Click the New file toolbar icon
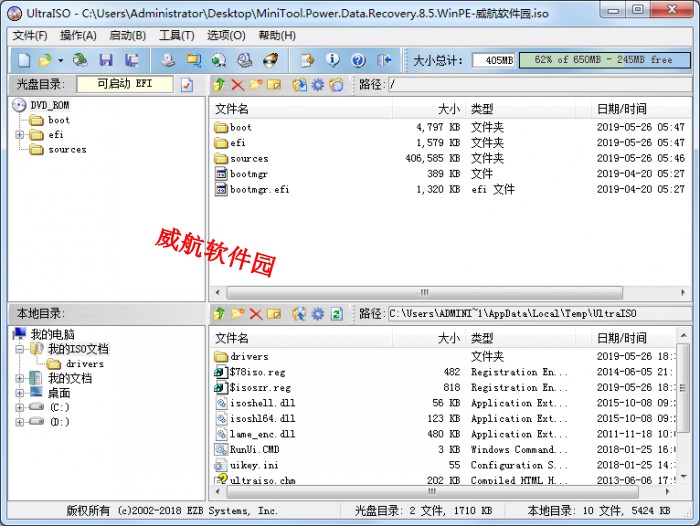The width and height of the screenshot is (700, 526). coord(24,60)
